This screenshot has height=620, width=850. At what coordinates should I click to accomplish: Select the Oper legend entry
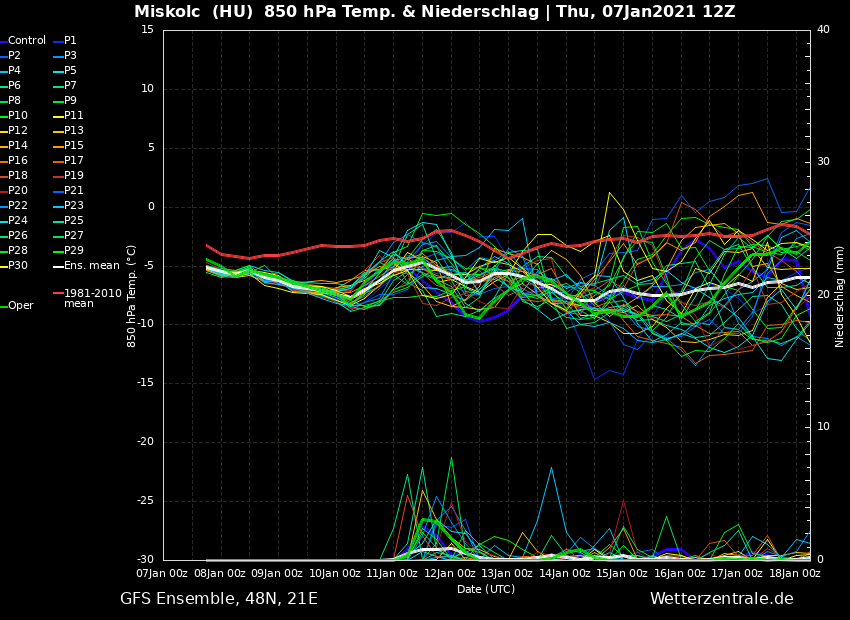(21, 306)
